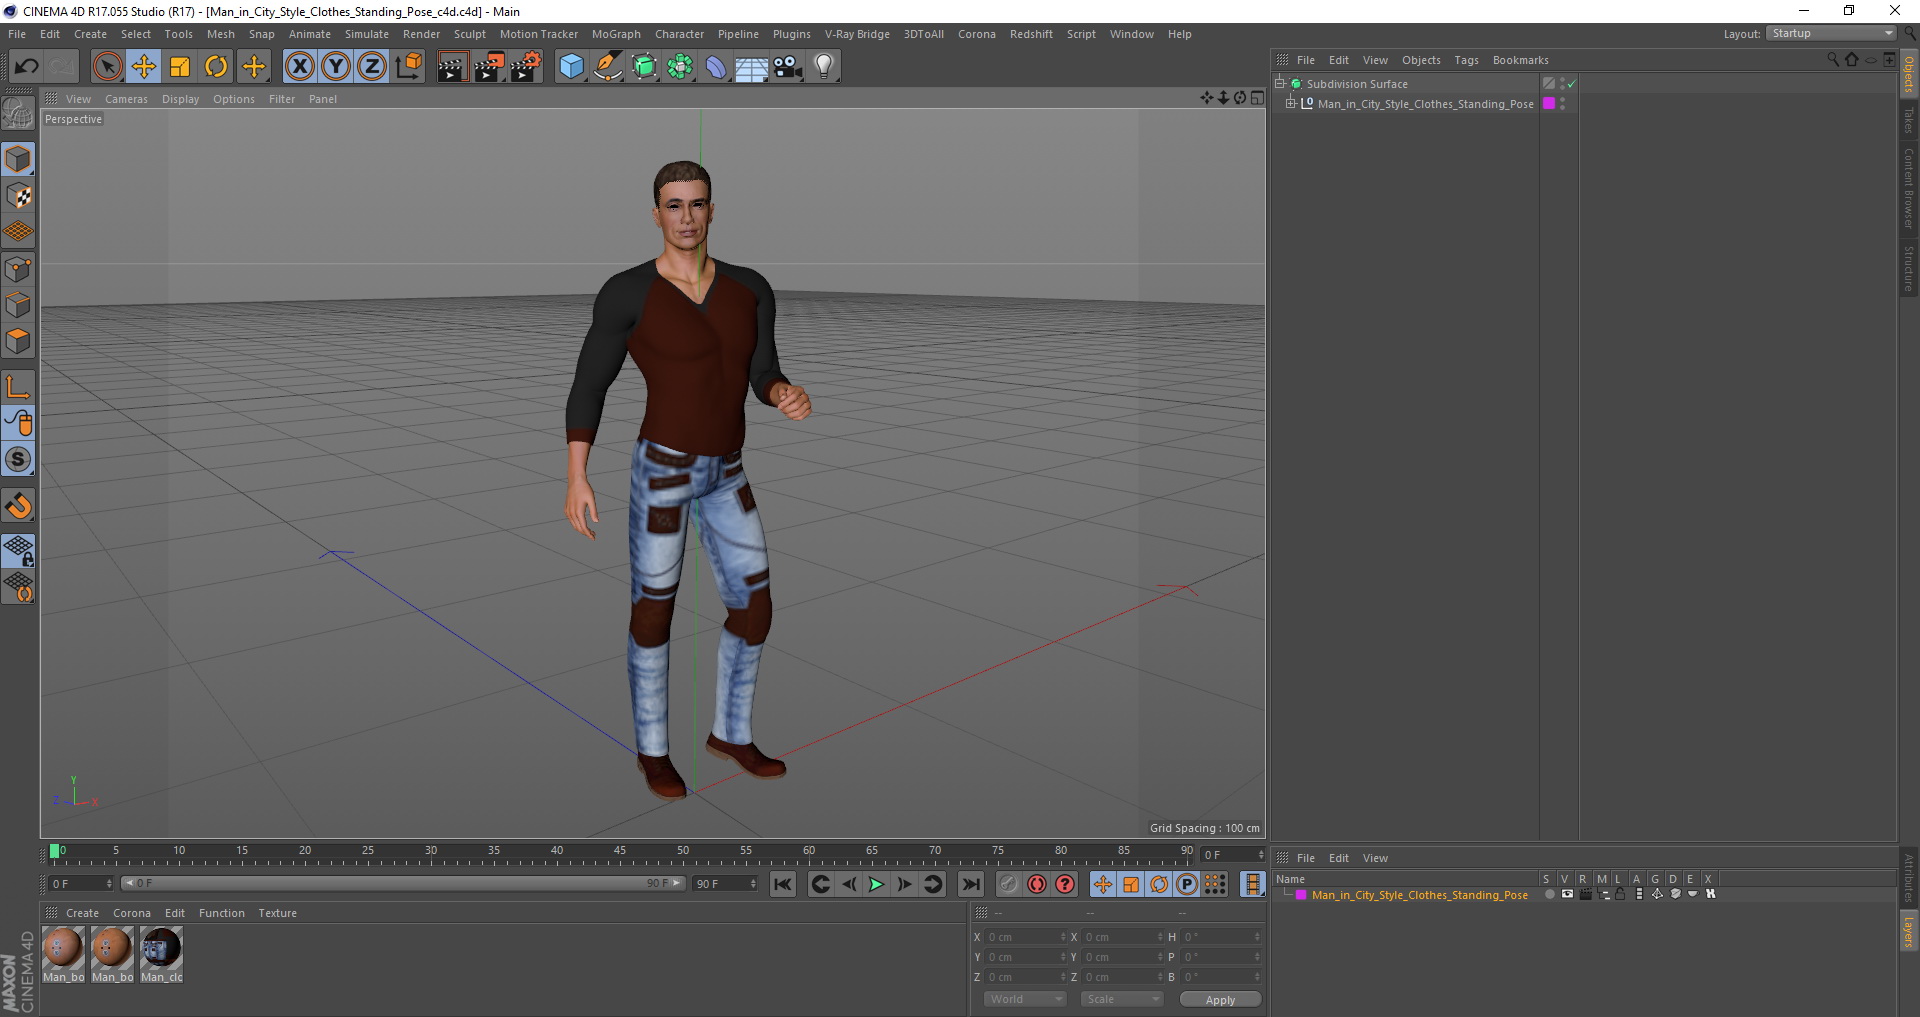
Task: Add a Cube primitive object
Action: pos(571,67)
